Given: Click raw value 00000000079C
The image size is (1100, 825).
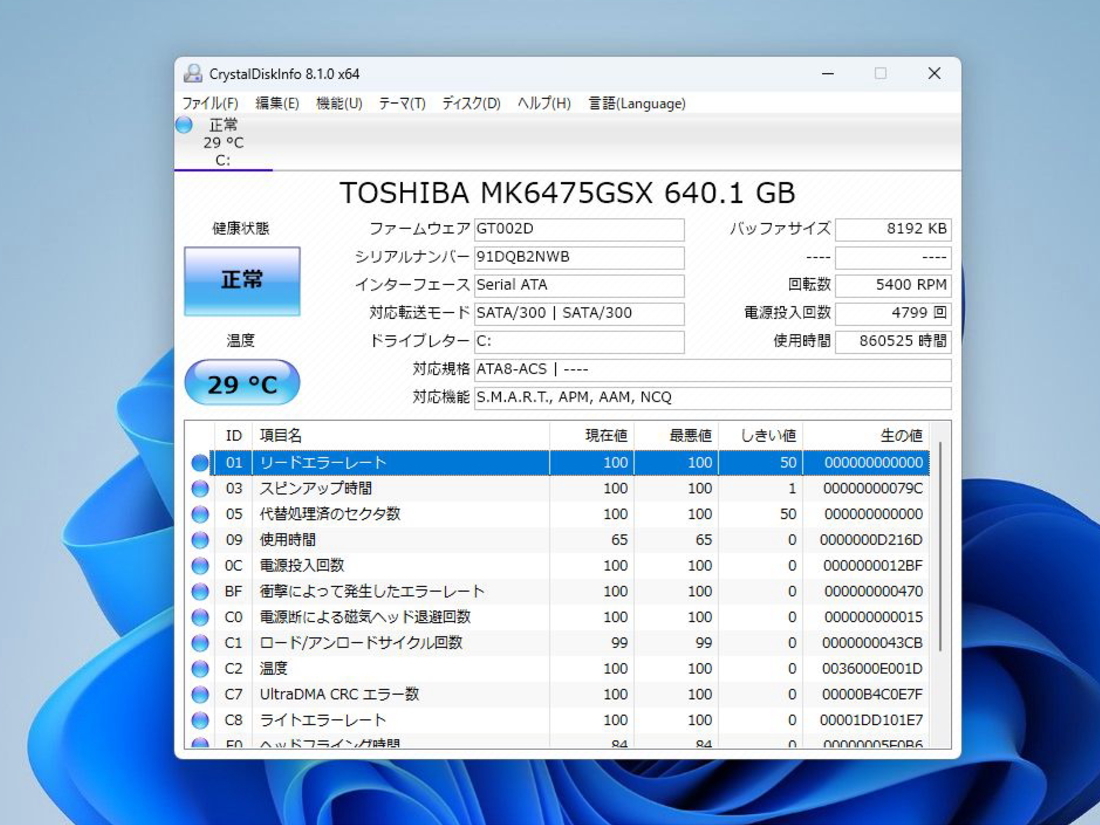Looking at the screenshot, I should point(873,488).
